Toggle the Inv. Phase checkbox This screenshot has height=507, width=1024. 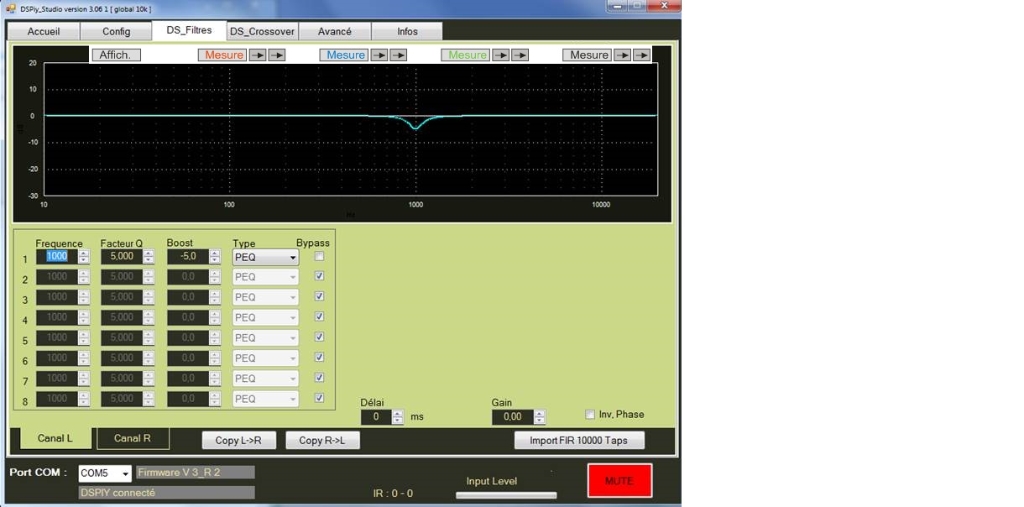click(x=590, y=414)
